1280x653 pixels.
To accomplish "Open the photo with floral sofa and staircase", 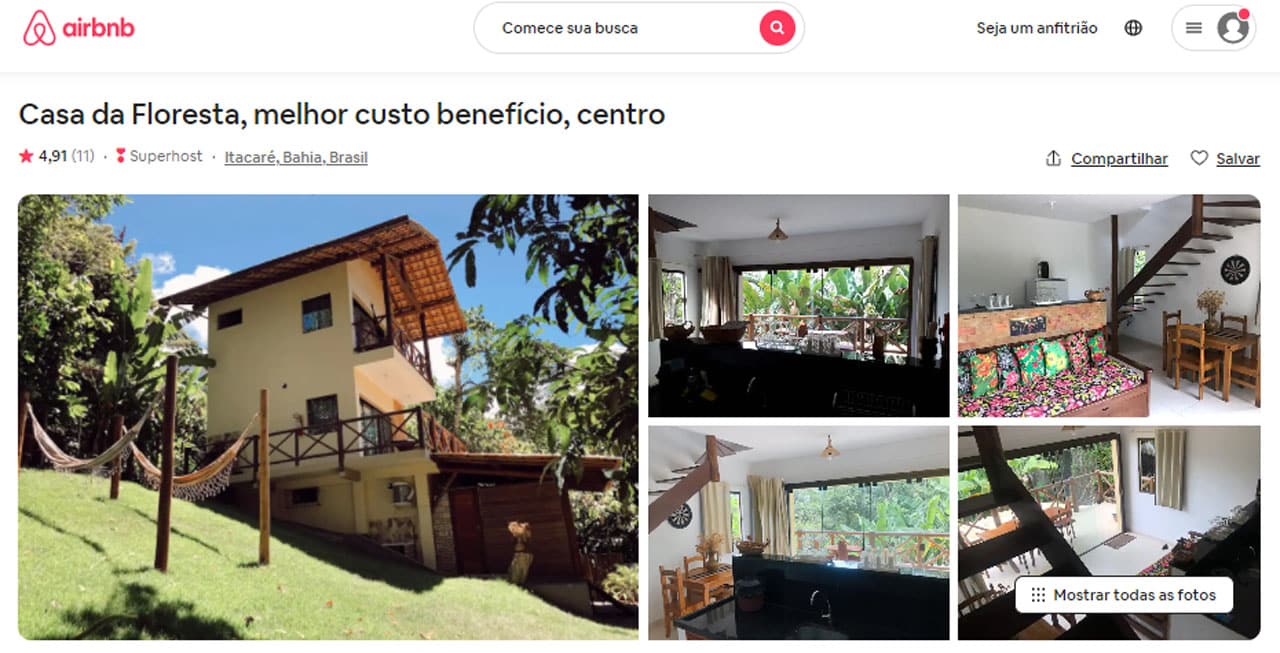I will pyautogui.click(x=1109, y=306).
